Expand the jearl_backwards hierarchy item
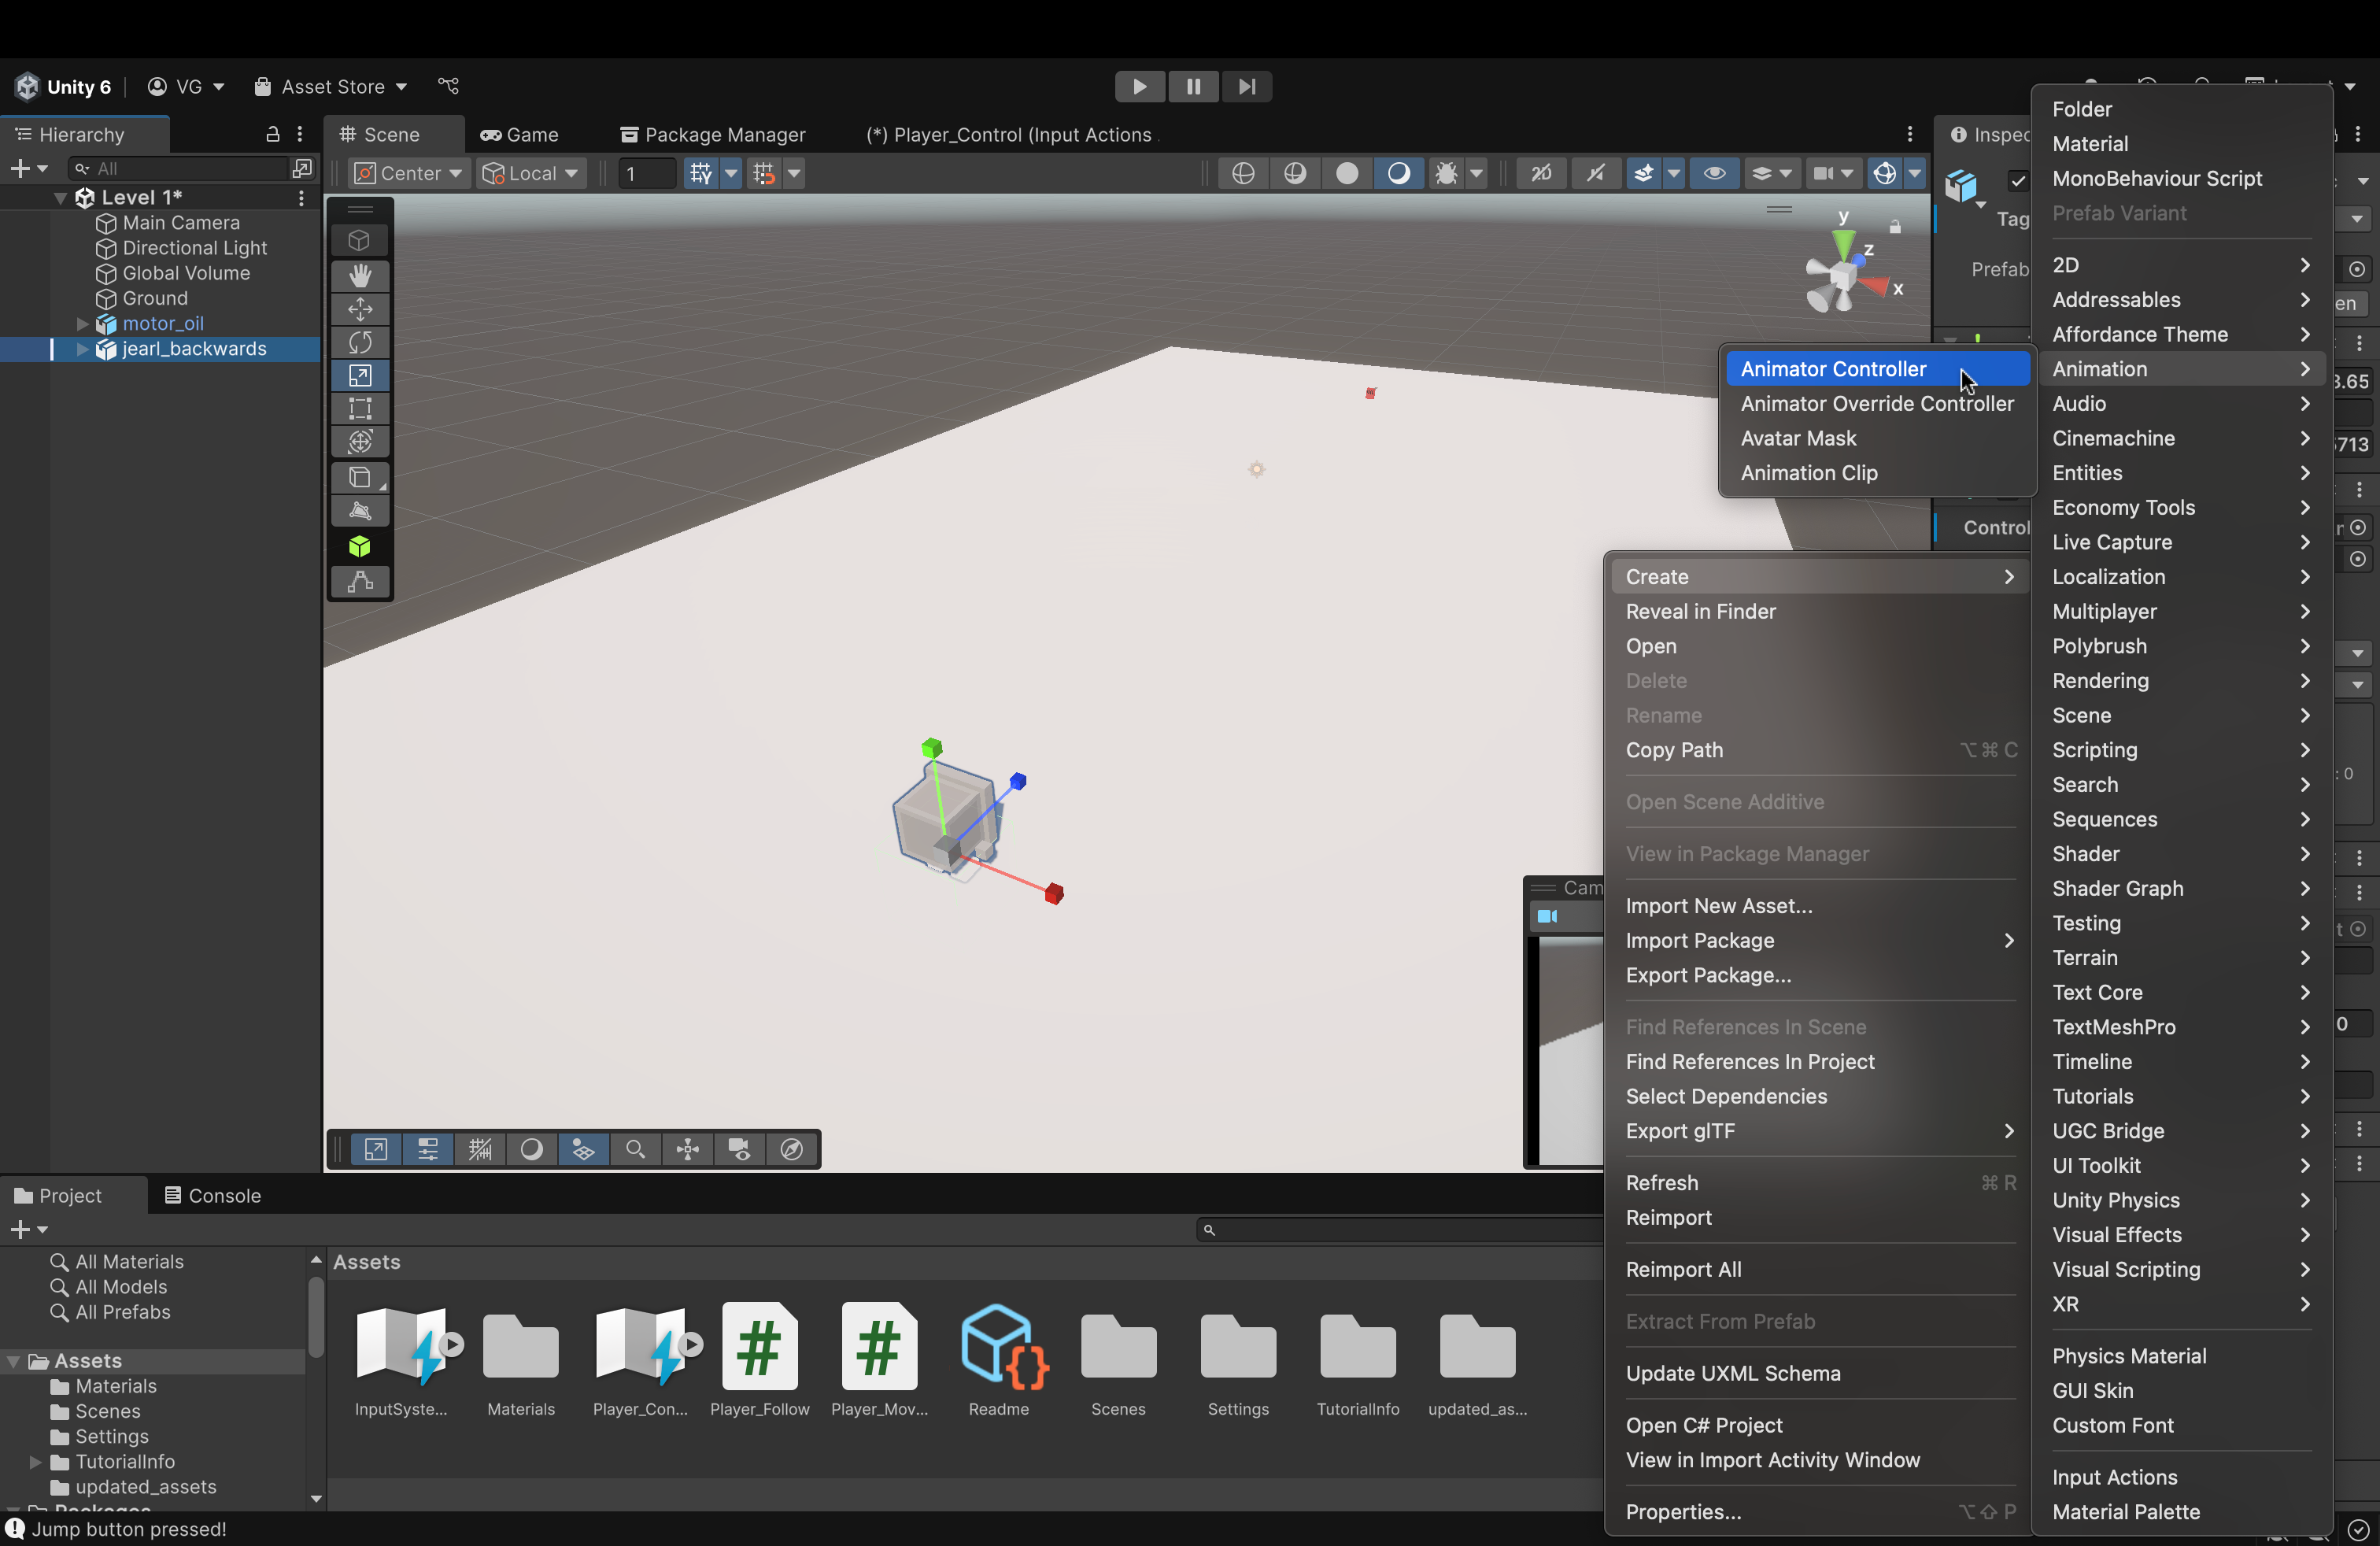Viewport: 2380px width, 1546px height. pos(83,349)
